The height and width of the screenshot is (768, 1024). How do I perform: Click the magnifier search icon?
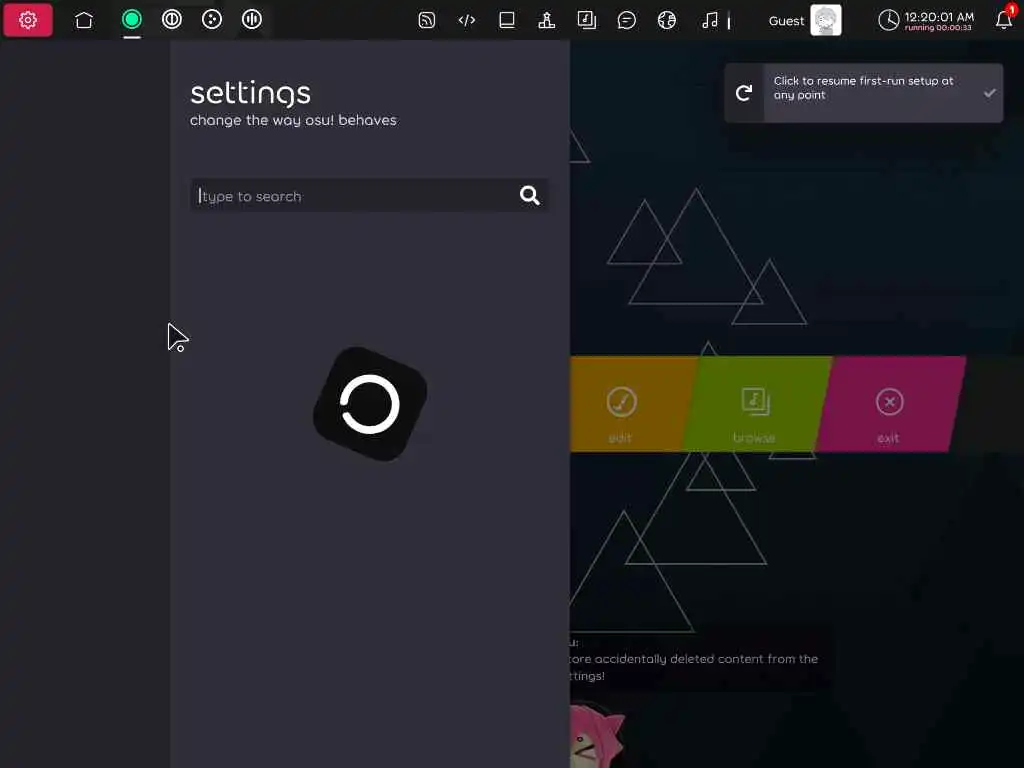(x=530, y=195)
